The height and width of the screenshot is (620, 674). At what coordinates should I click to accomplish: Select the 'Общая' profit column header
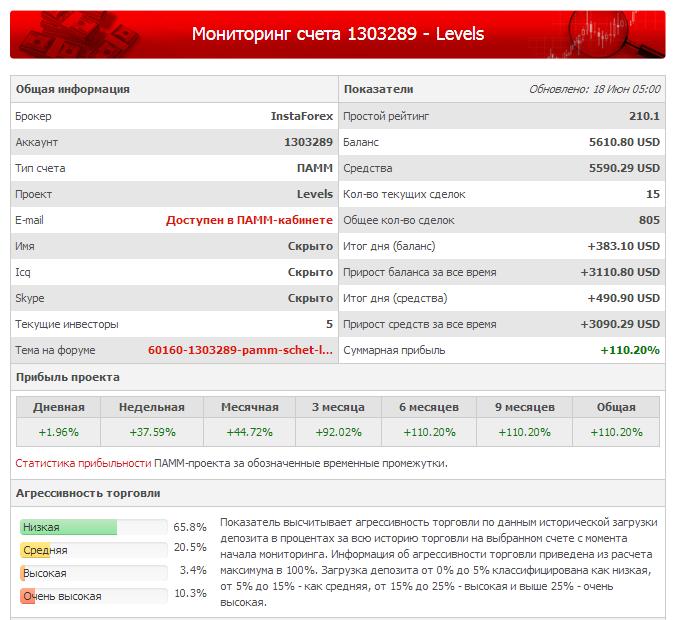coord(616,407)
